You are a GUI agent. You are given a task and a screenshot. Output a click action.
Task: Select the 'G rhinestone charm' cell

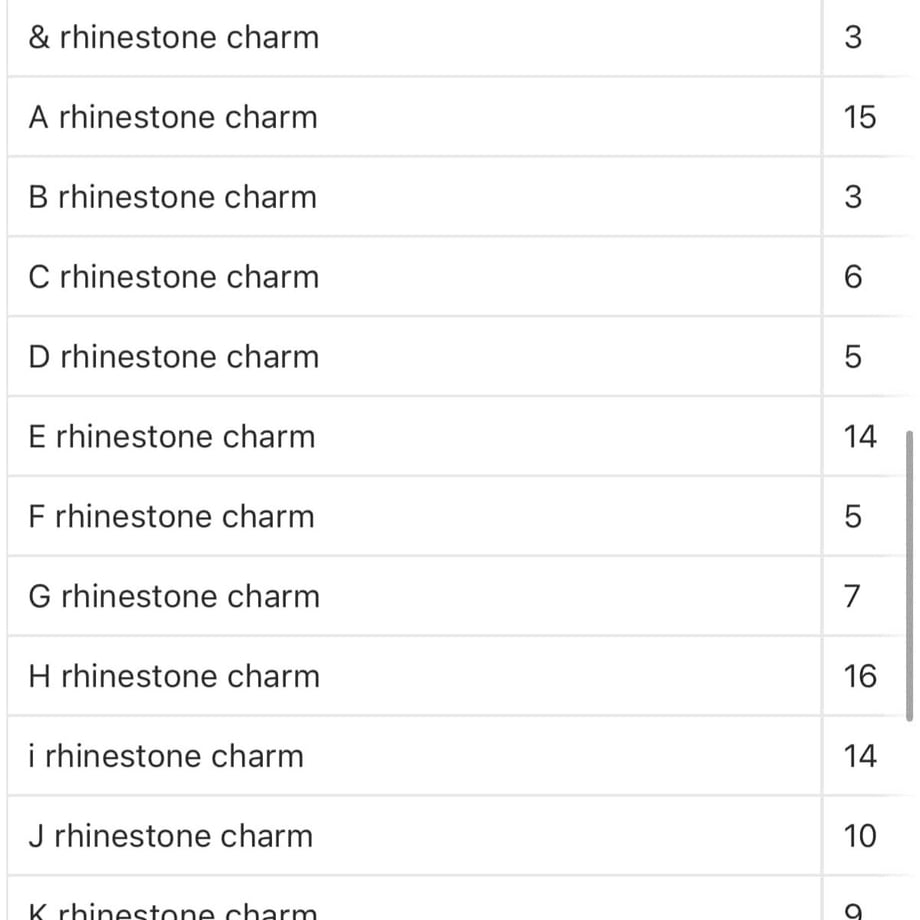[414, 596]
